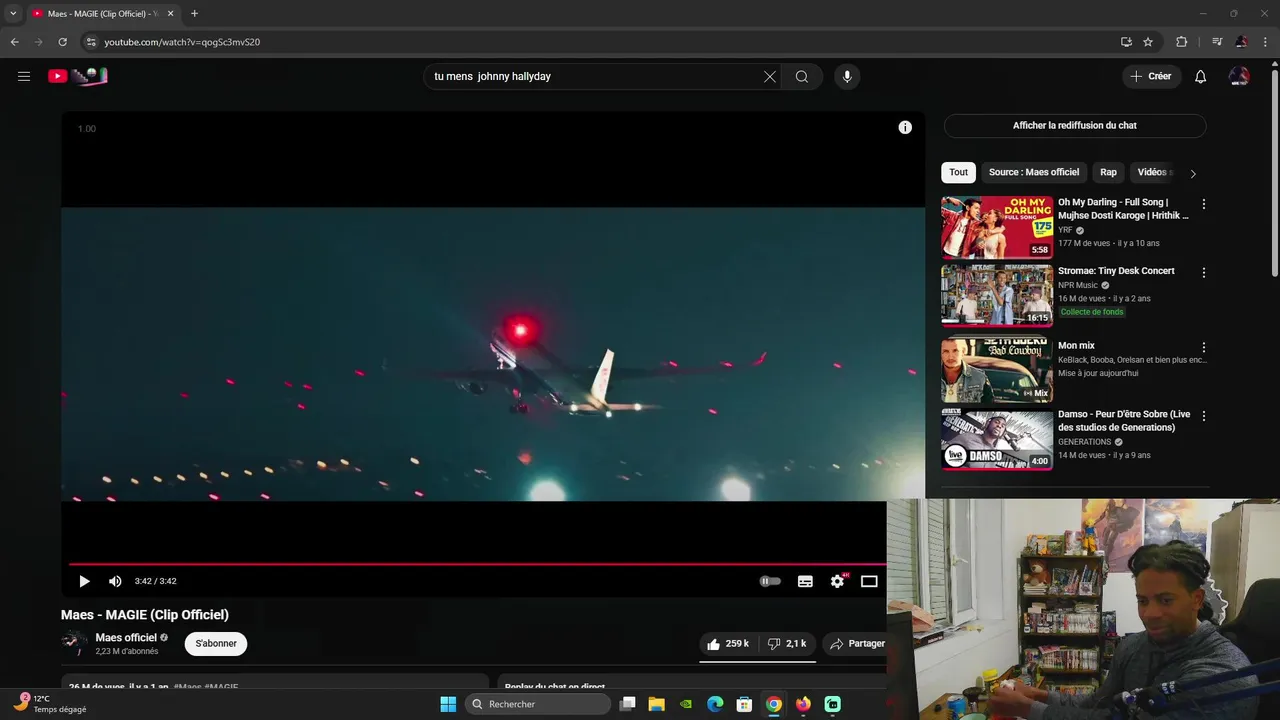1280x720 pixels.
Task: Click the NPR Music channel name
Action: 1078,285
